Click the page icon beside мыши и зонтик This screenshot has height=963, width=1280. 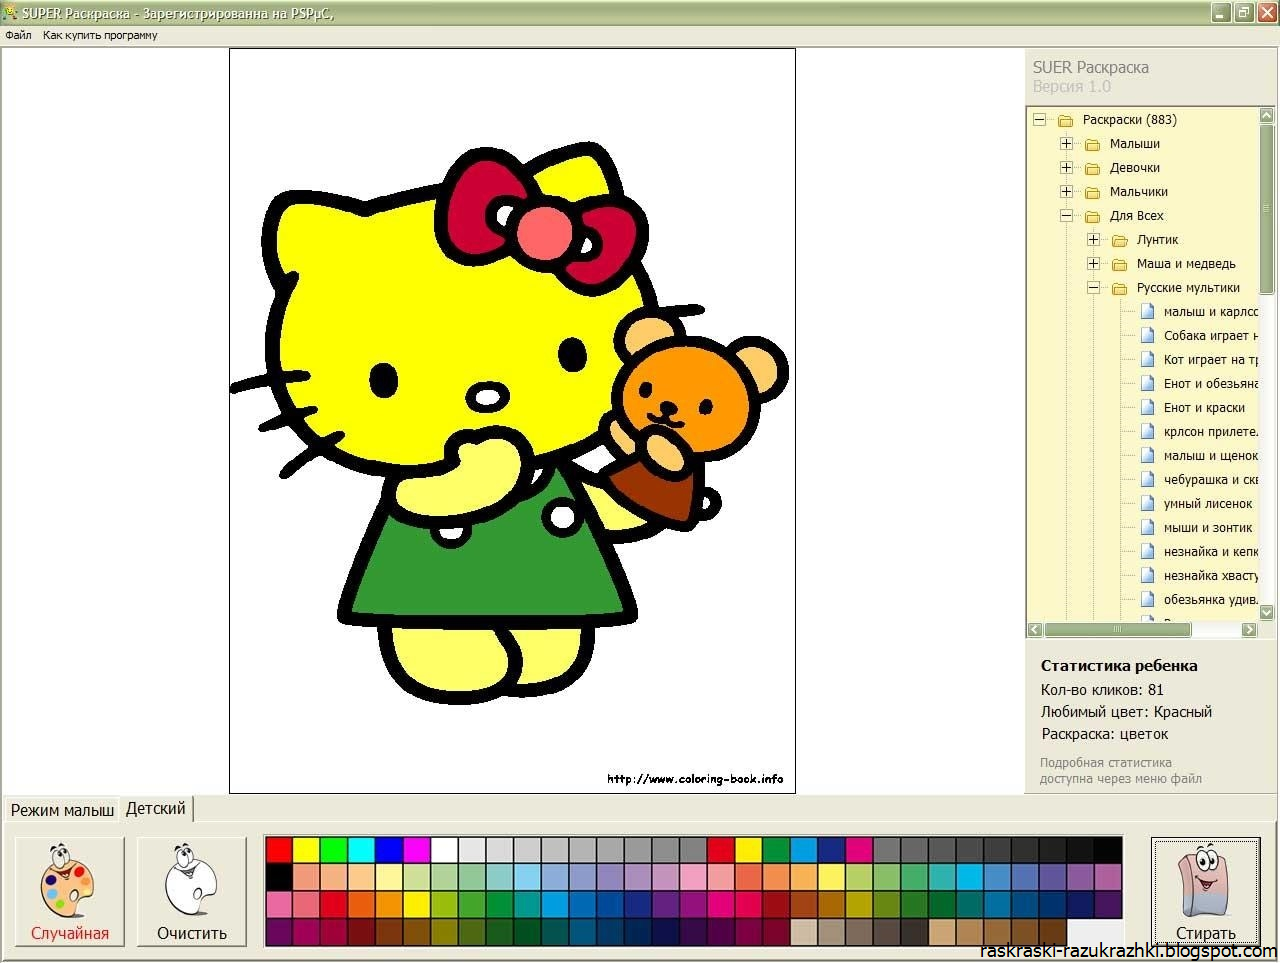click(1148, 528)
